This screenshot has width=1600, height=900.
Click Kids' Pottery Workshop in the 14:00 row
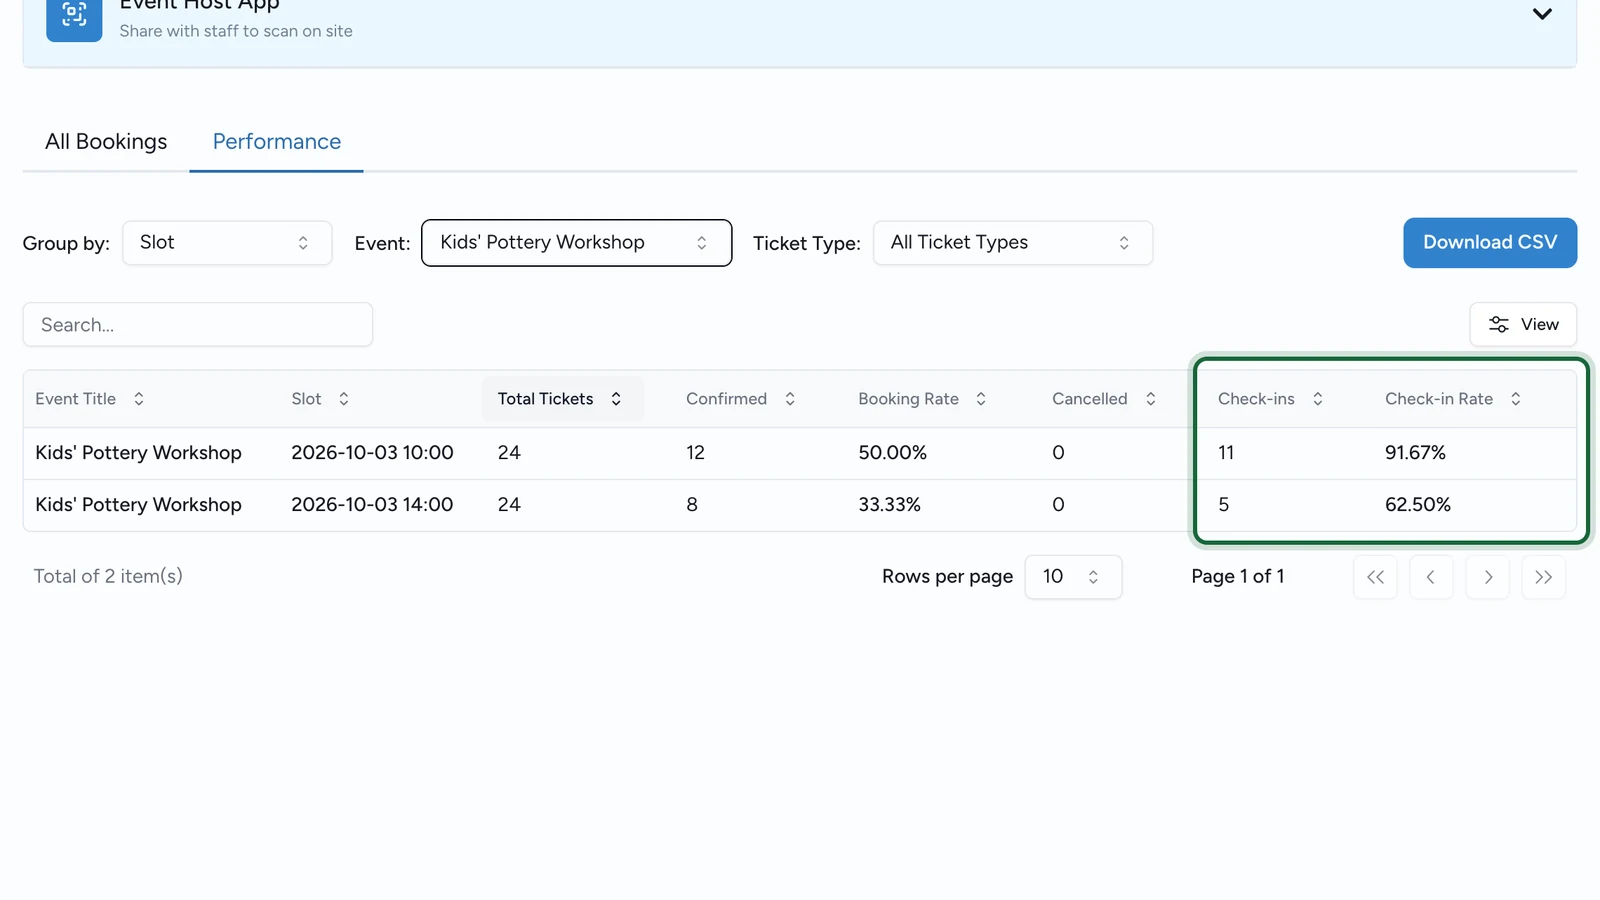[138, 505]
